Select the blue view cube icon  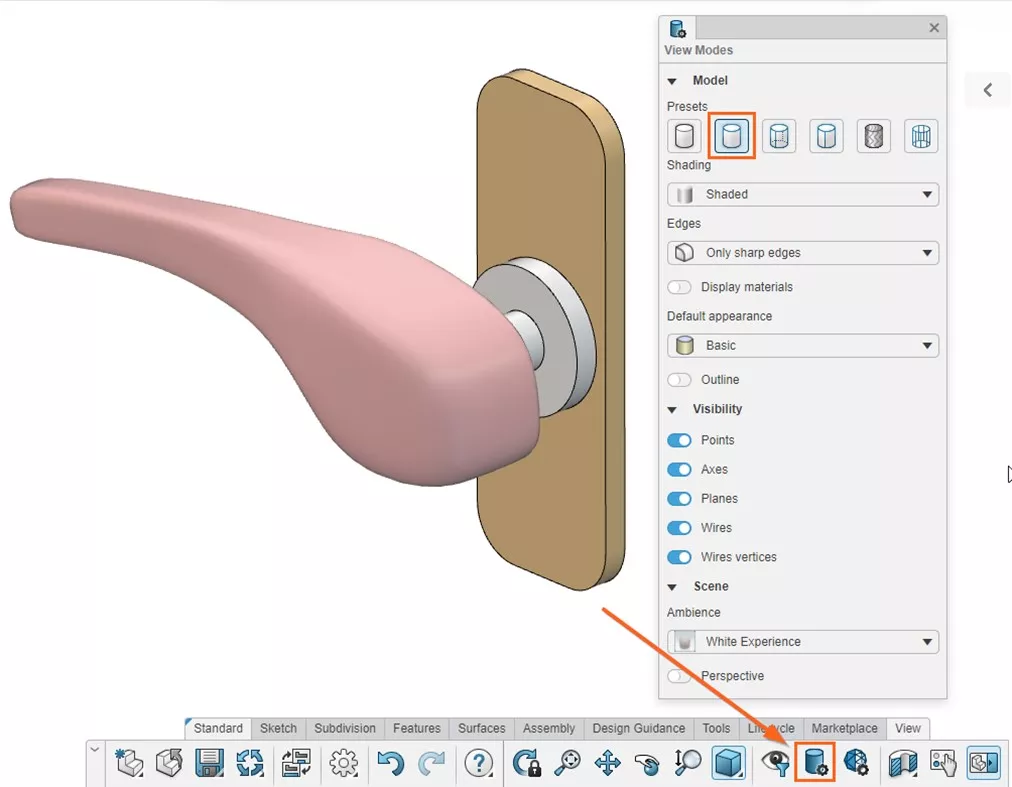click(727, 763)
